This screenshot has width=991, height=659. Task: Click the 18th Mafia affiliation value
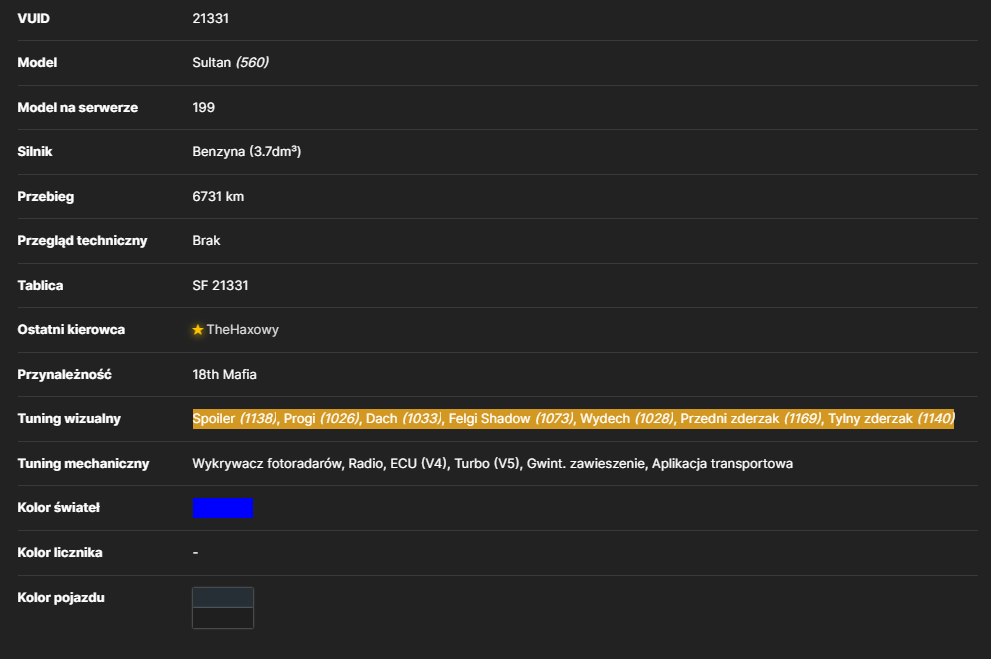(x=224, y=375)
